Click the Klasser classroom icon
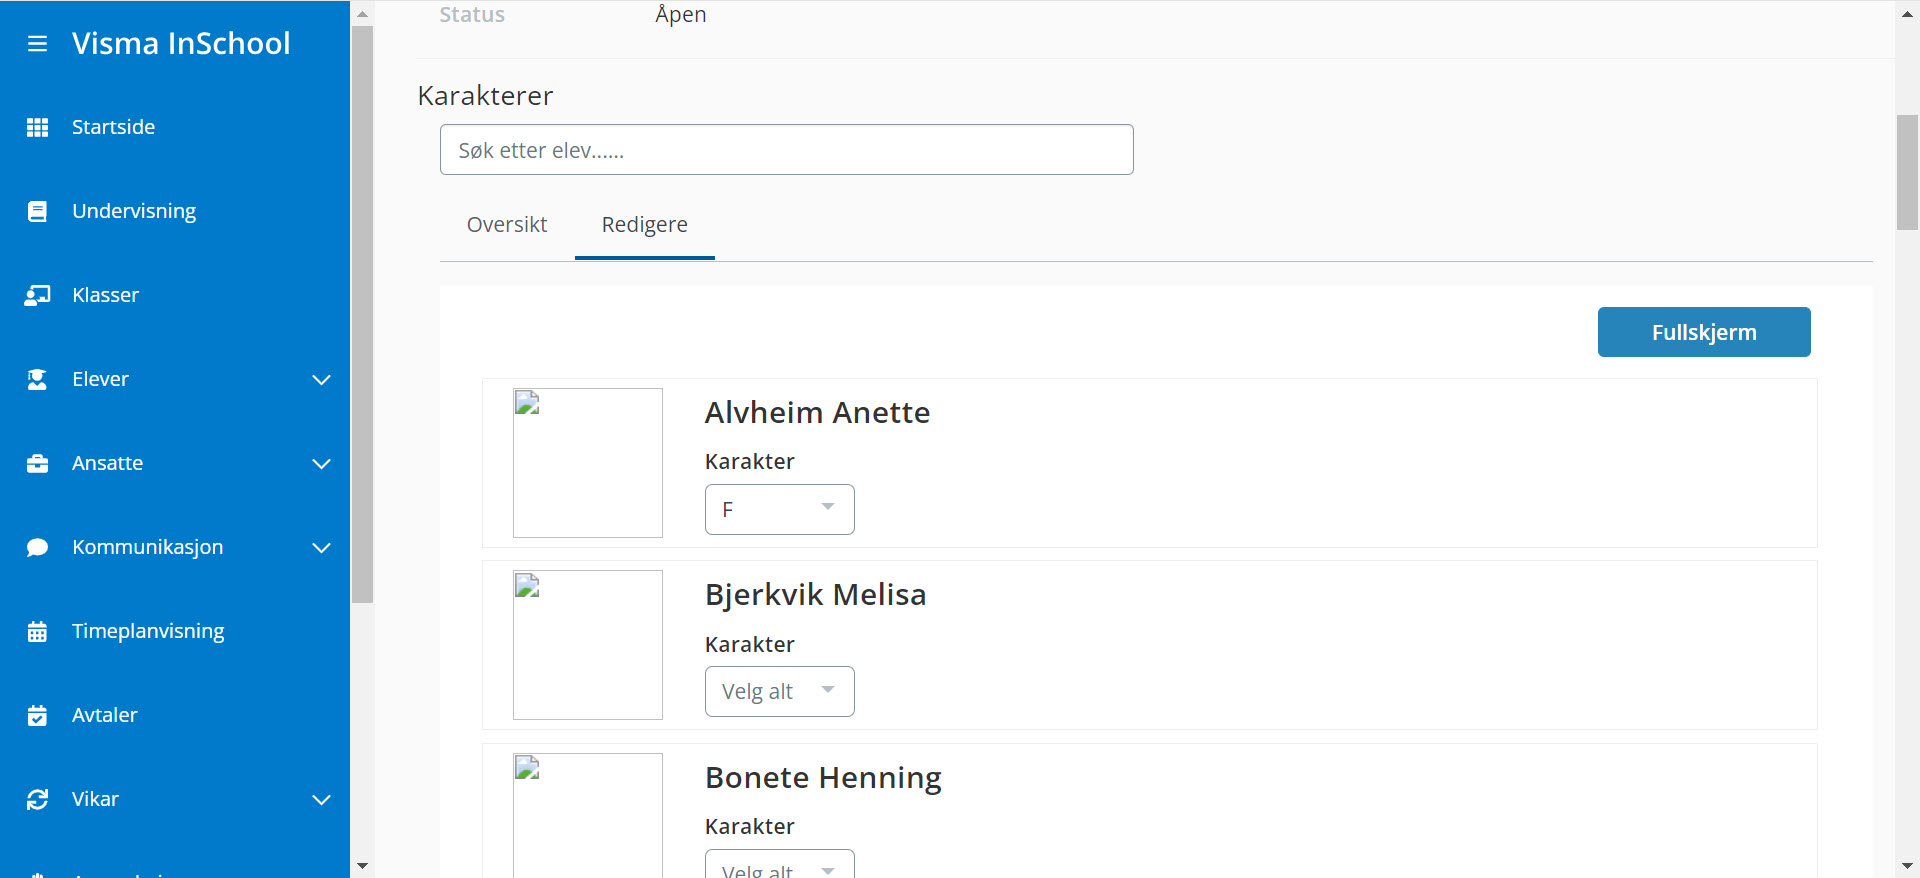Viewport: 1920px width, 878px height. tap(37, 295)
